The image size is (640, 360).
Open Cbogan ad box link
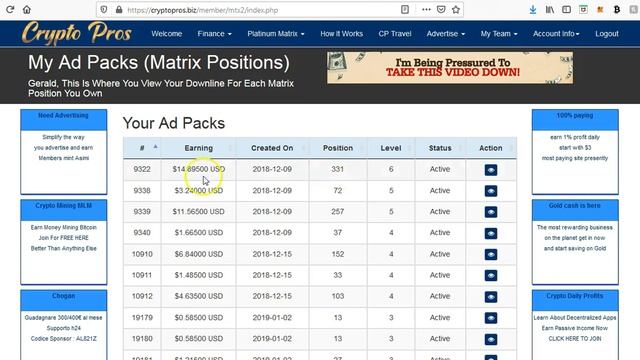pos(64,324)
